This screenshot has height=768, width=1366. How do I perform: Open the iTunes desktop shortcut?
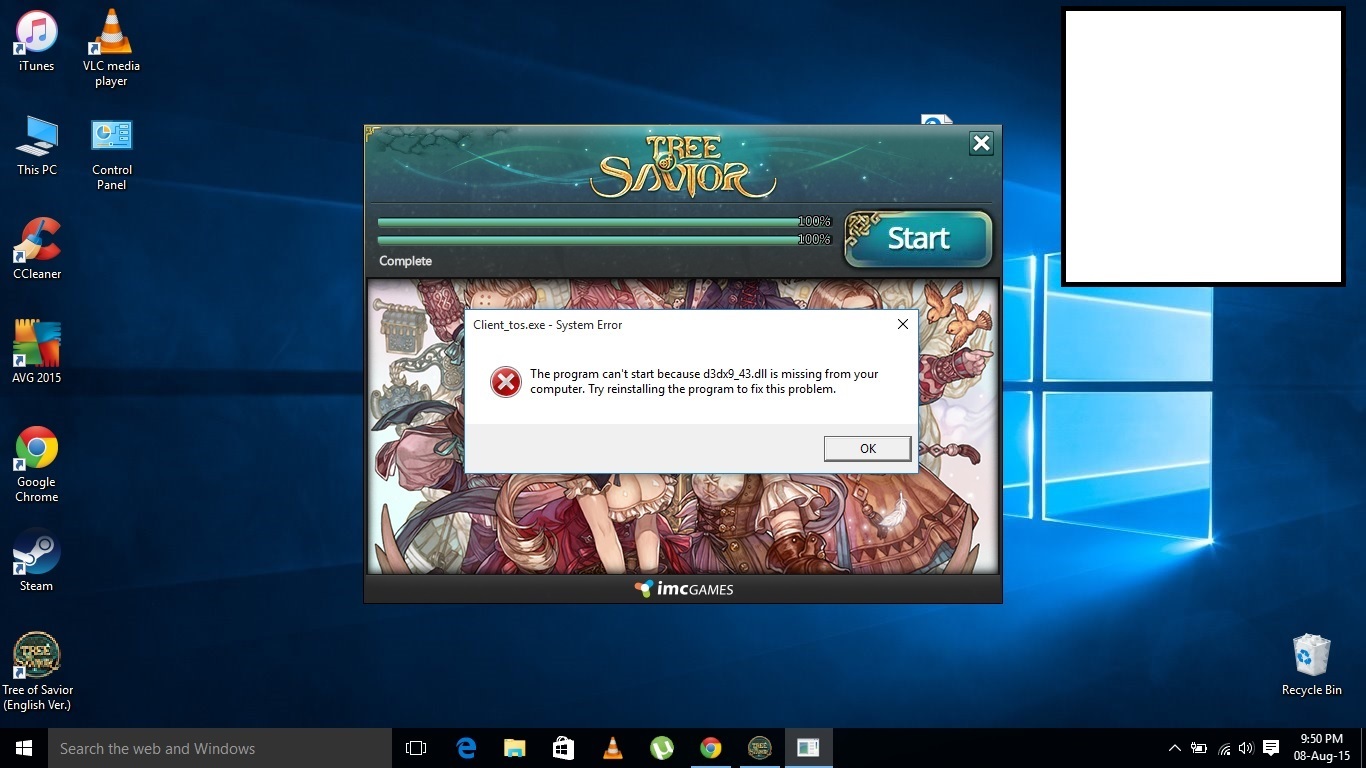(37, 40)
